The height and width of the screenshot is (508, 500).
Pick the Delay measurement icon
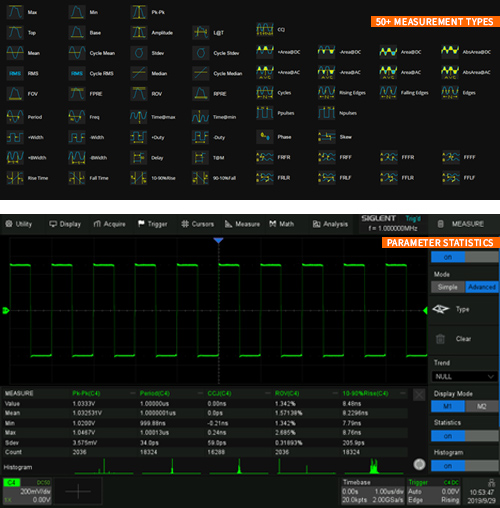click(x=139, y=157)
